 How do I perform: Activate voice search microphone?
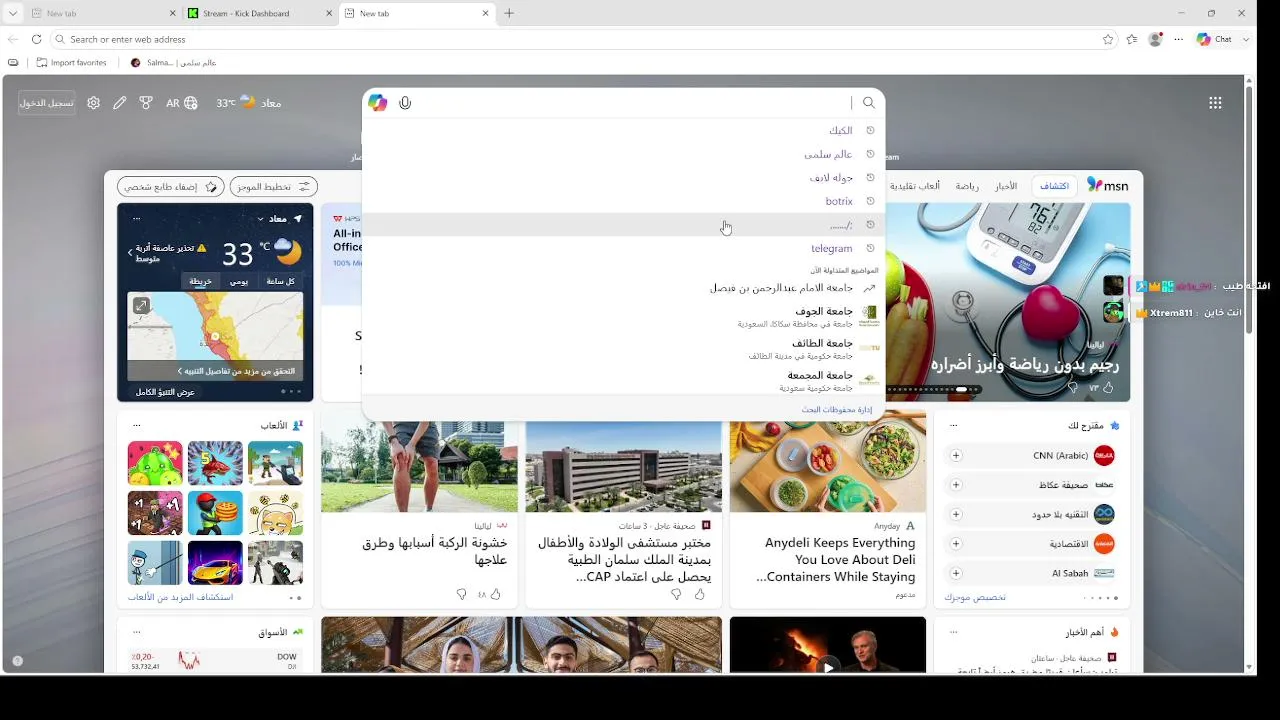(405, 102)
